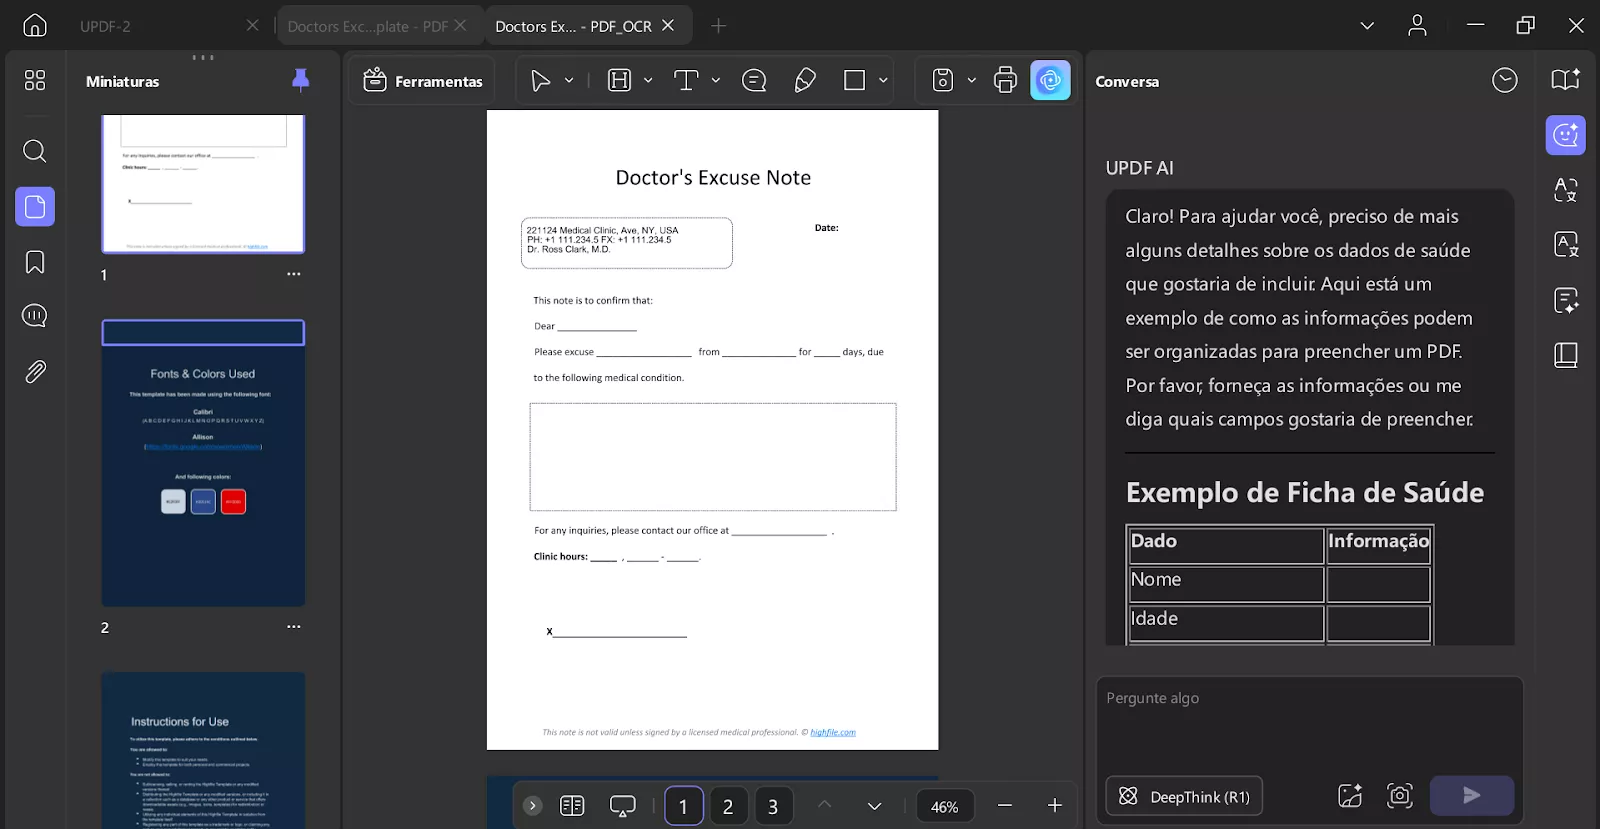1600x829 pixels.
Task: Add a comment note bubble
Action: pos(754,81)
